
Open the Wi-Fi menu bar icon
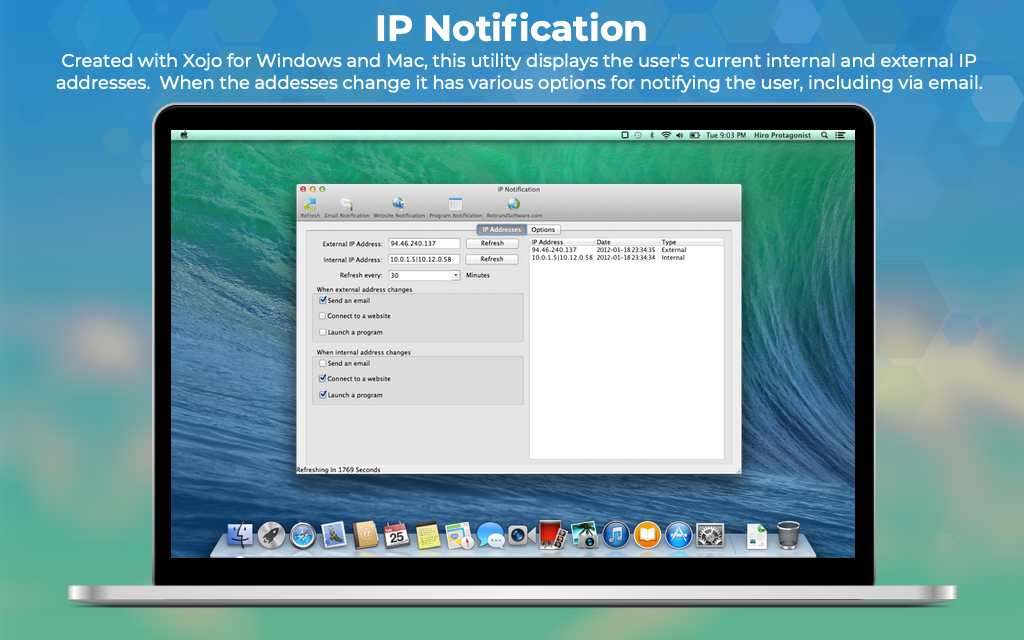tap(666, 134)
